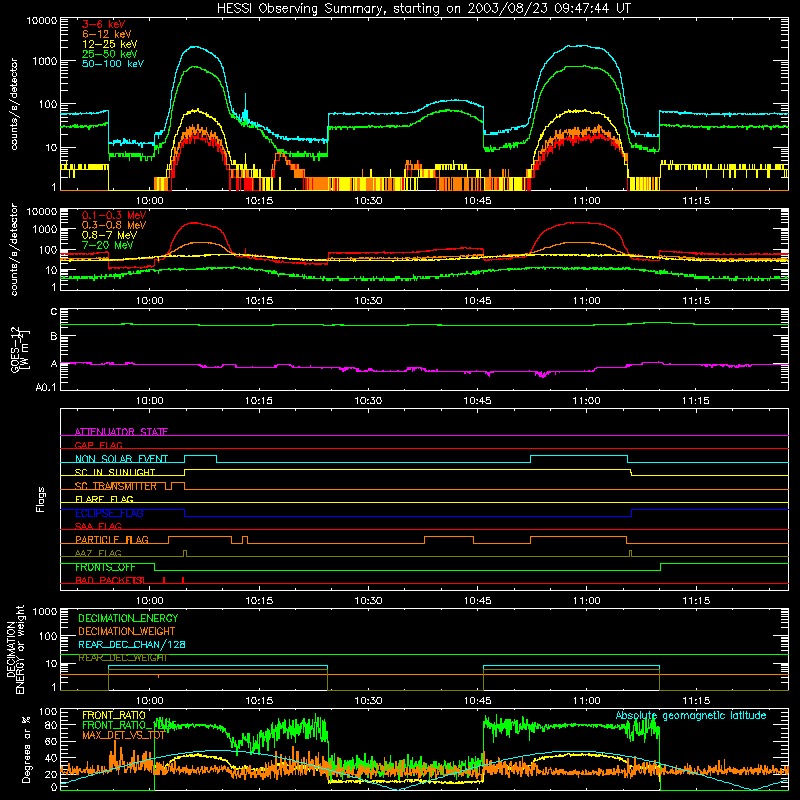Click the cyan 50-100 keV peak near 10:05
This screenshot has height=800, width=800.
(196, 47)
